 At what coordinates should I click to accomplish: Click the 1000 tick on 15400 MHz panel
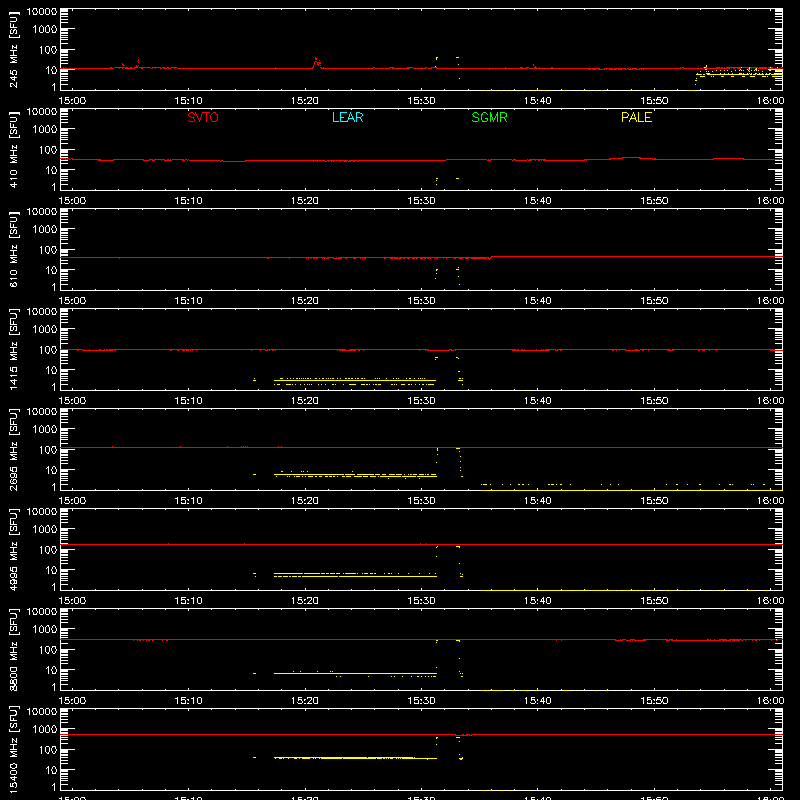[45, 730]
